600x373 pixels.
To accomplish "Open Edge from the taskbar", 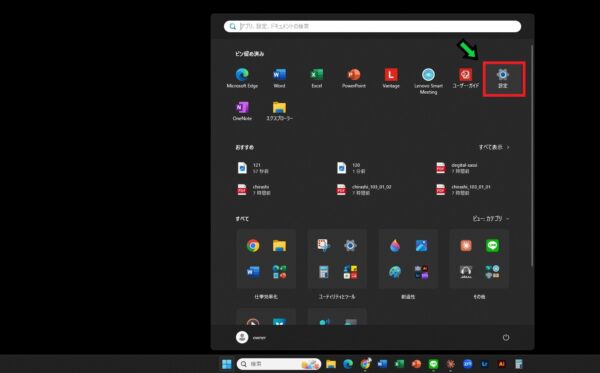I will point(348,364).
